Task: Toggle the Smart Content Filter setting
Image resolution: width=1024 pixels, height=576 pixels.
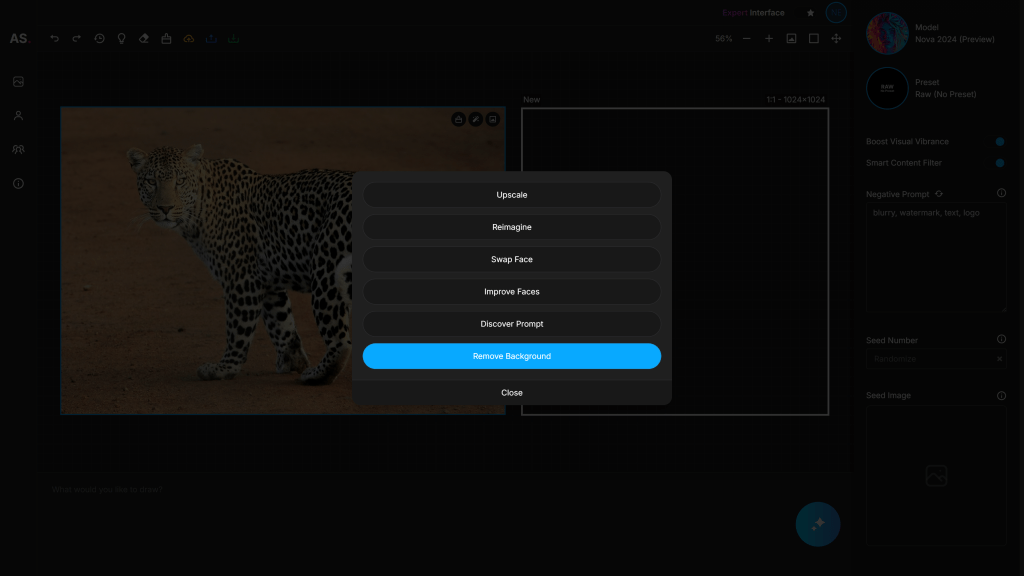Action: (x=1000, y=162)
